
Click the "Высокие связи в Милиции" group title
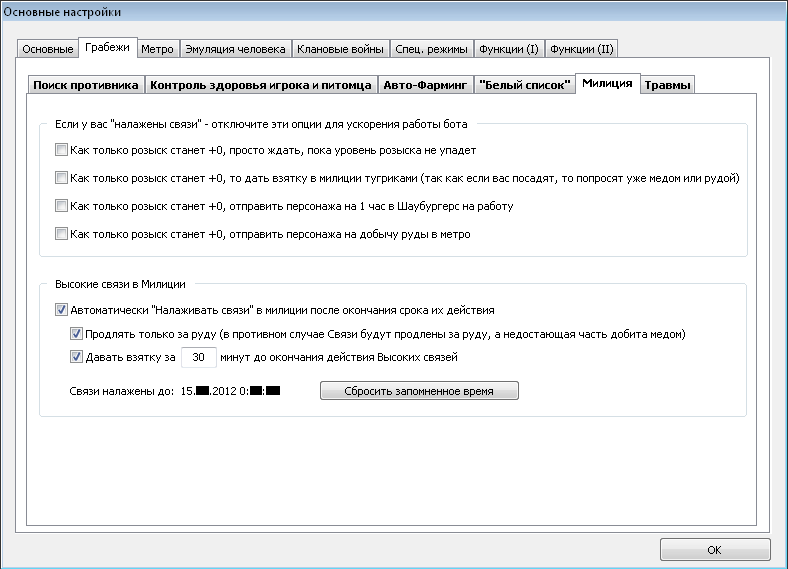click(120, 284)
